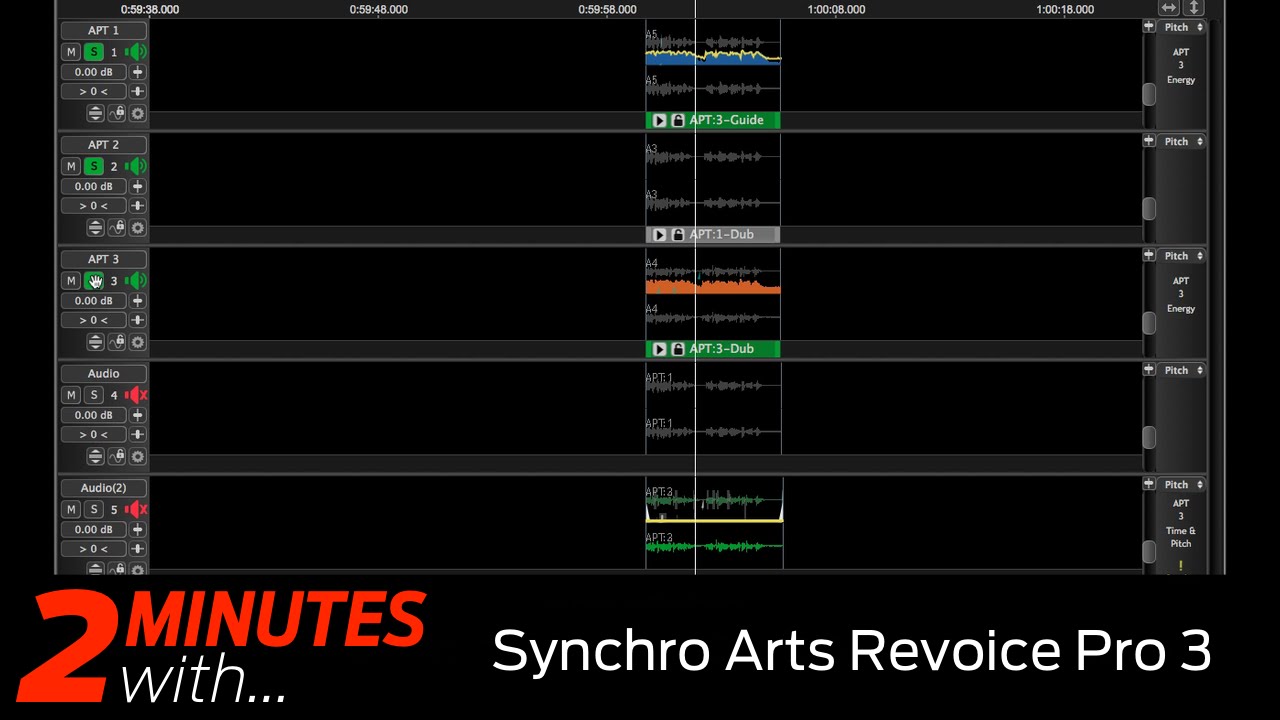Click the Audio(2) 0.00 dB level field
This screenshot has height=720, width=1280.
pos(94,529)
